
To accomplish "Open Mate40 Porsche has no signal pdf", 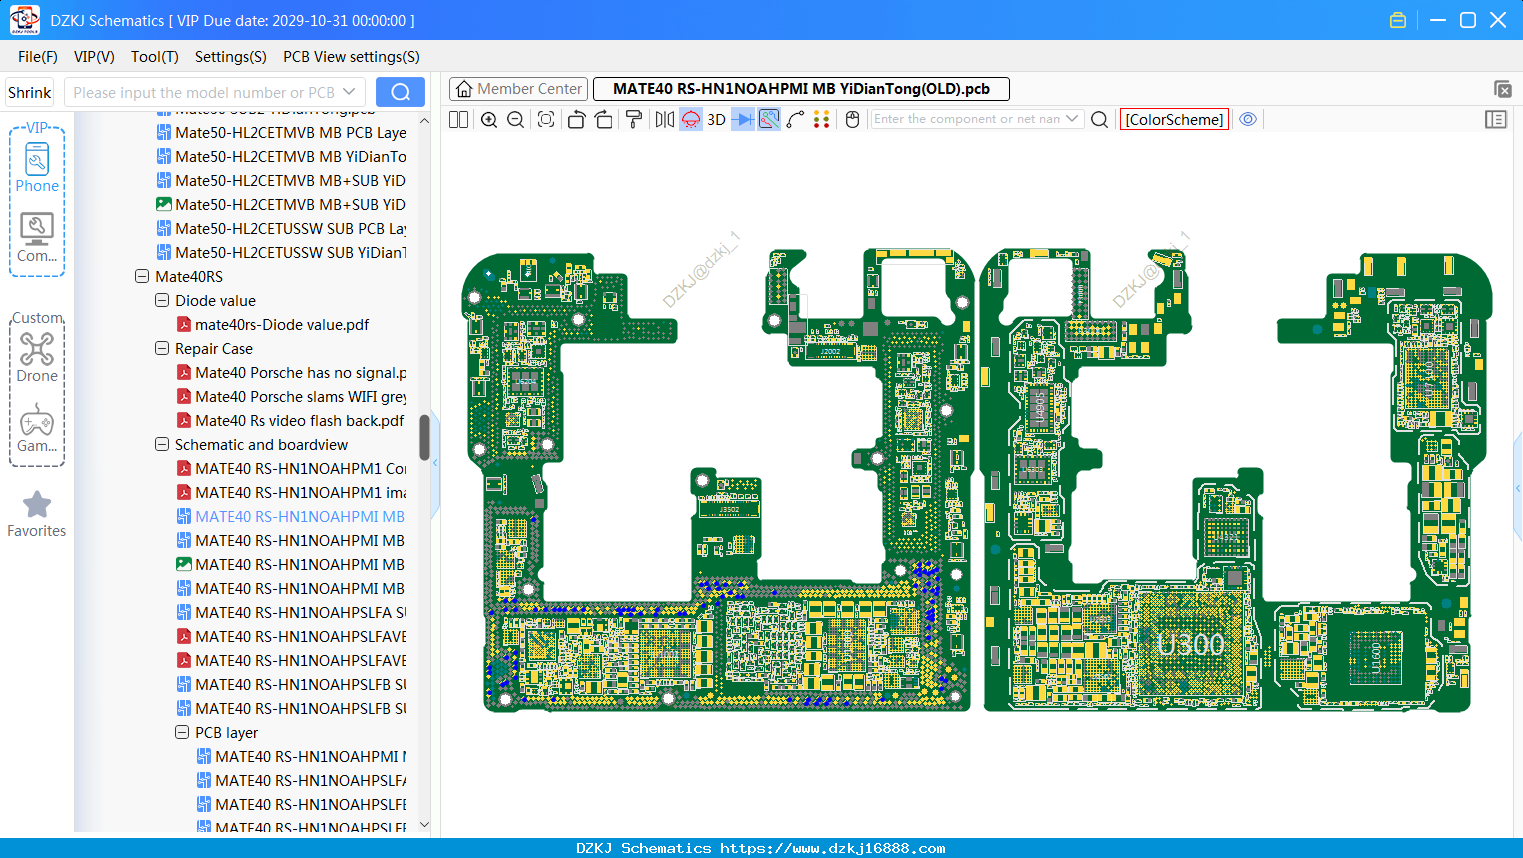I will pos(292,372).
